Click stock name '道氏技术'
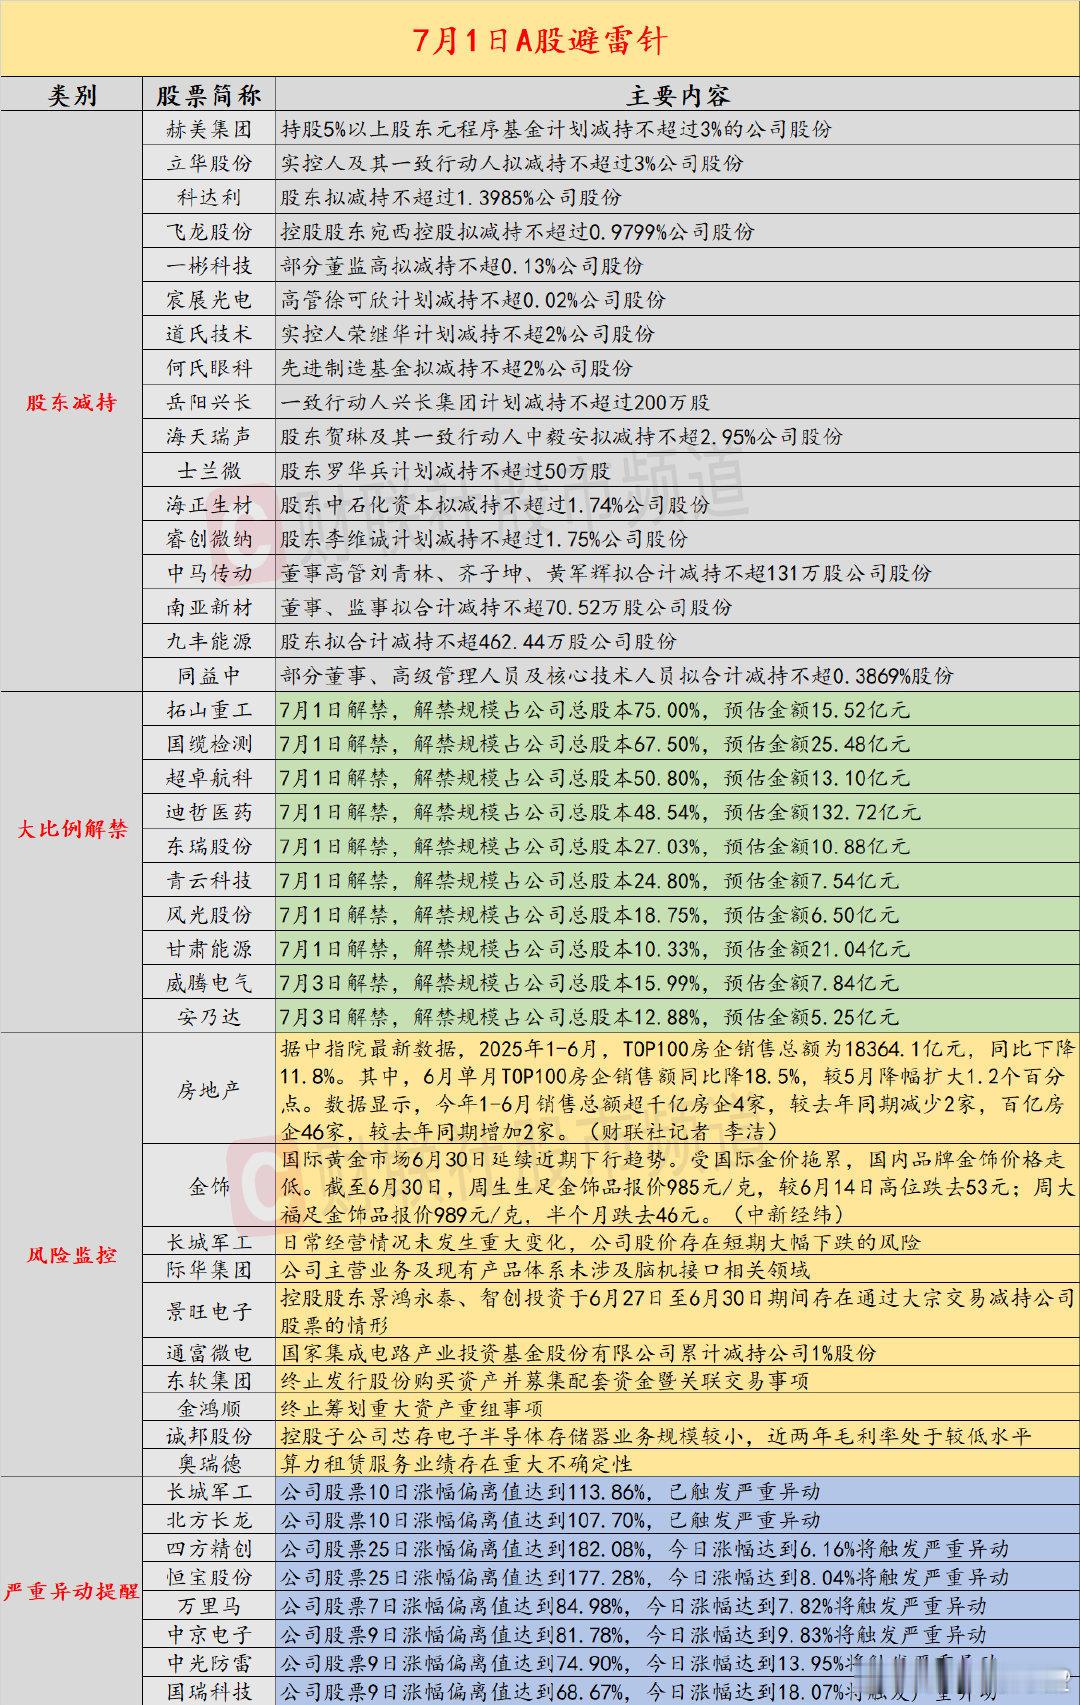Screen dimensions: 1080x1705 coord(209,333)
